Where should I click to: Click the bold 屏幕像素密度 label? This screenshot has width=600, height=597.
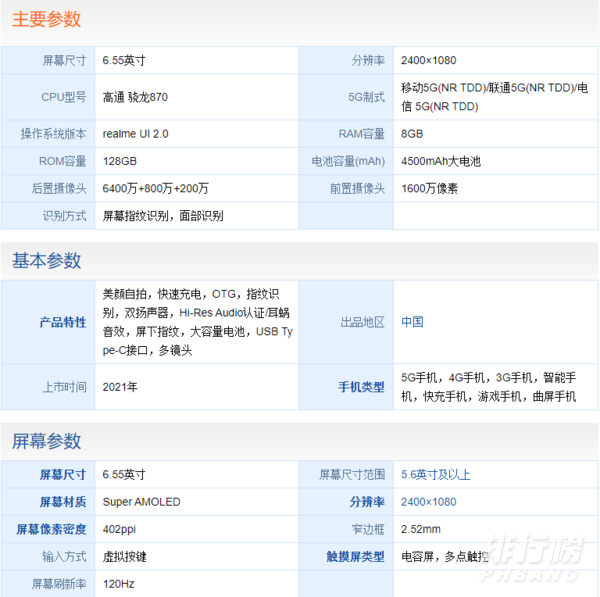point(51,529)
